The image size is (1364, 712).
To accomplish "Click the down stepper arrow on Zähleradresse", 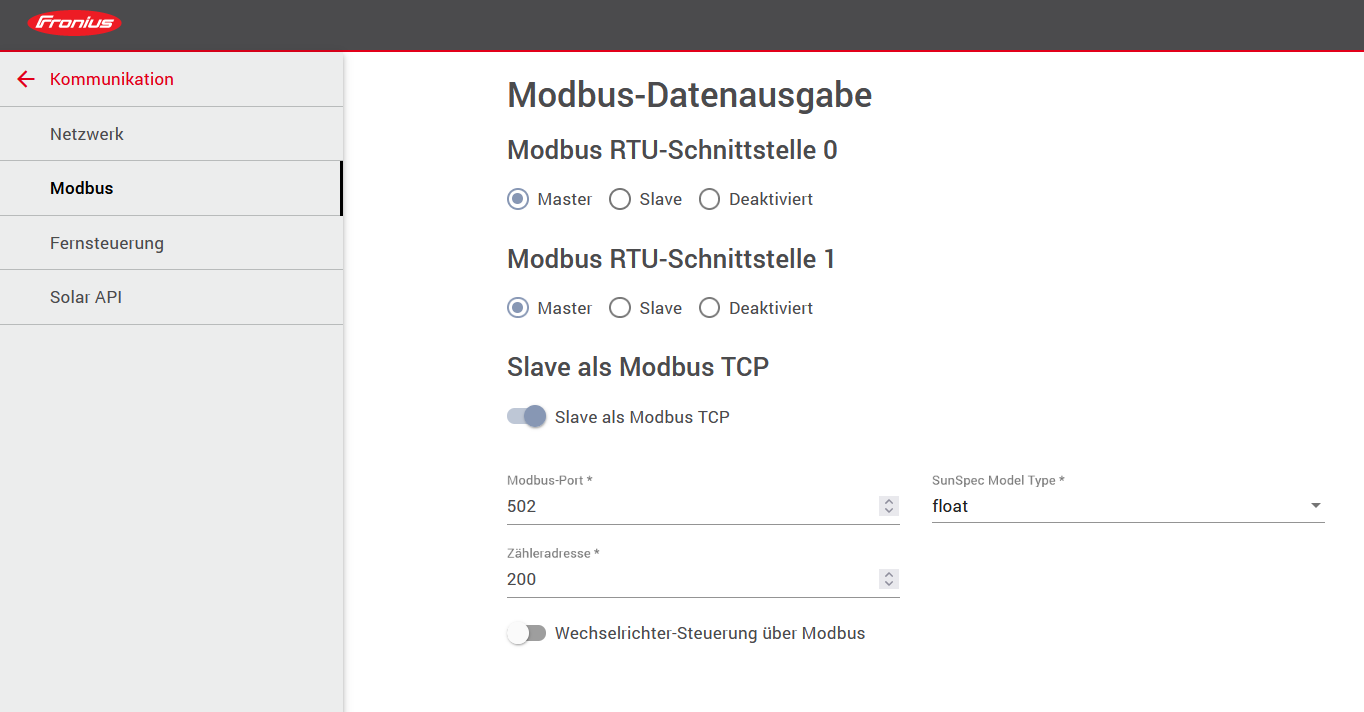I will point(888,584).
